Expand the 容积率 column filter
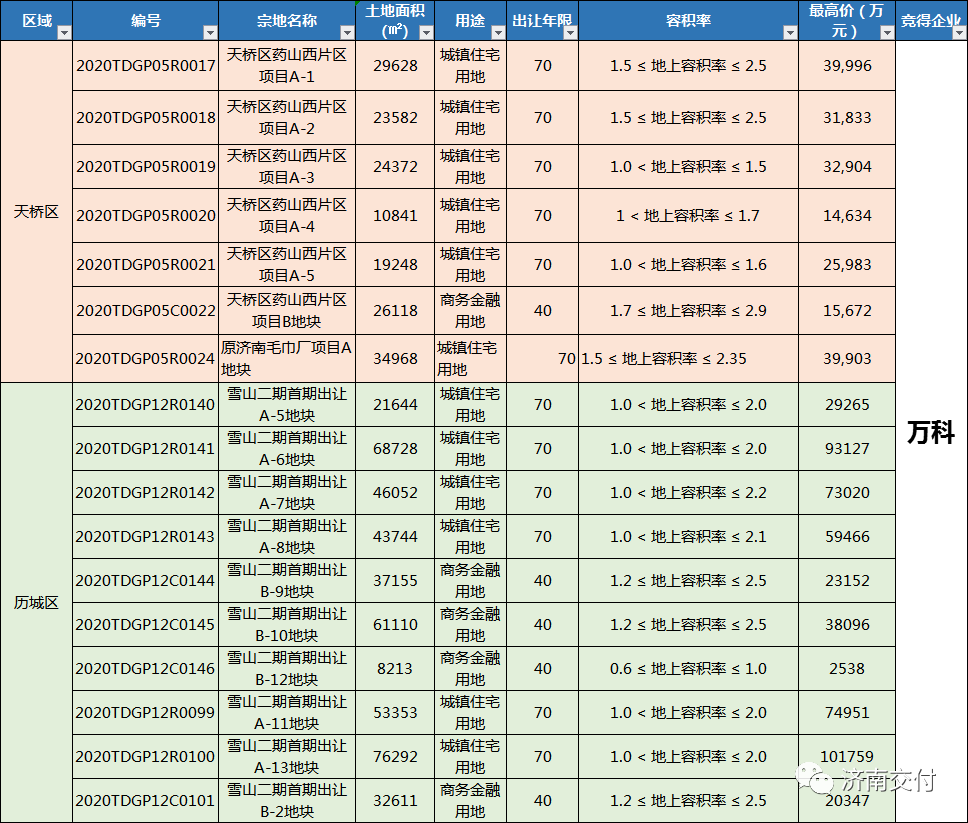 click(x=789, y=32)
